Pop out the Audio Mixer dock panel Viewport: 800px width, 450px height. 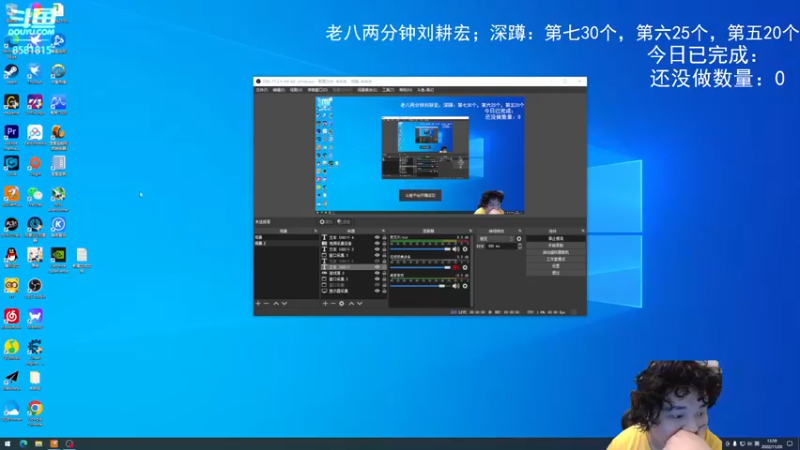pyautogui.click(x=470, y=231)
